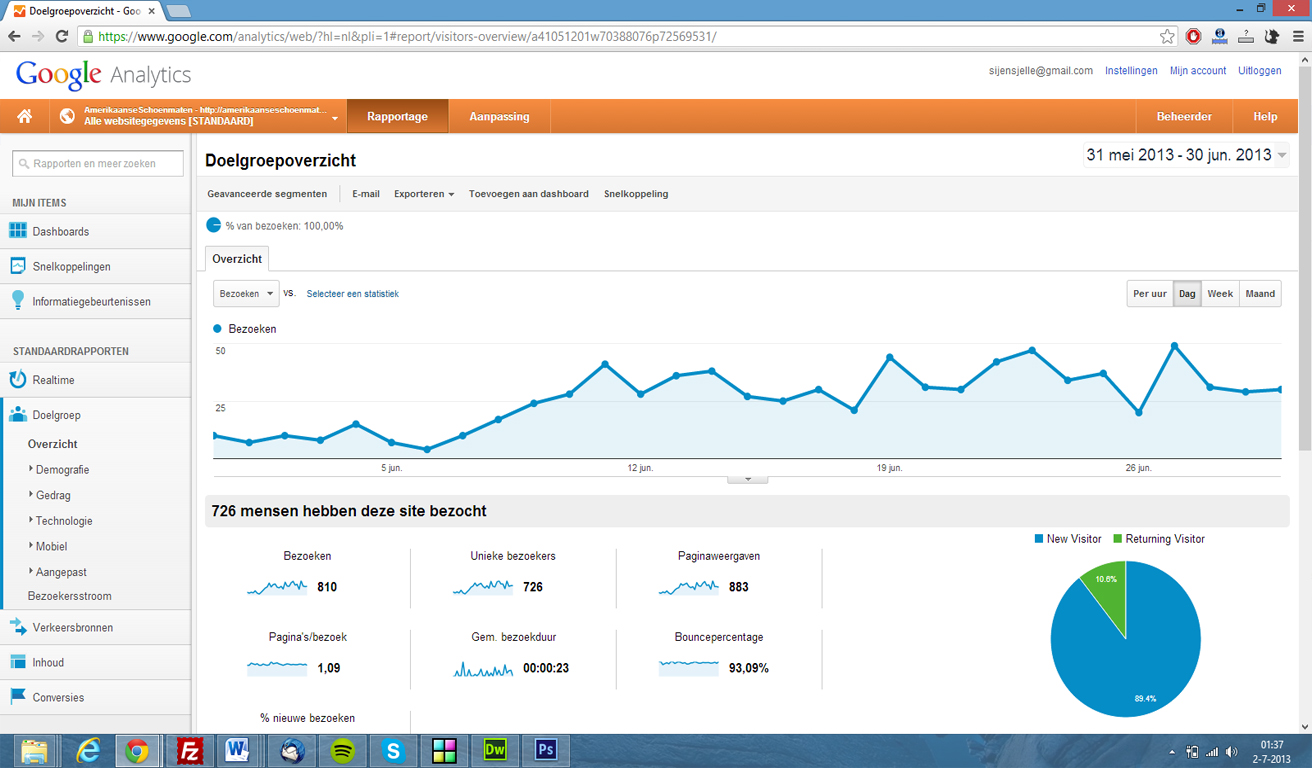This screenshot has height=768, width=1312.
Task: Open the Aanpassing tab
Action: pos(499,116)
